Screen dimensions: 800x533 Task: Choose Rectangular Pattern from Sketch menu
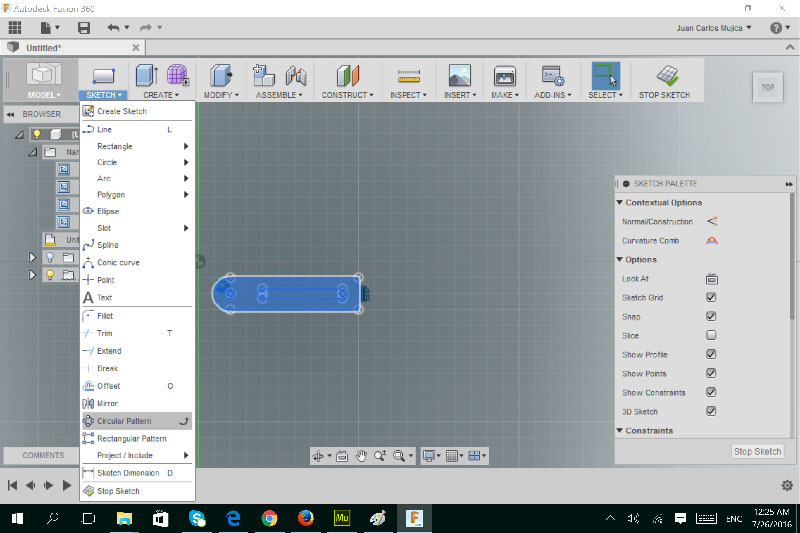coord(136,439)
